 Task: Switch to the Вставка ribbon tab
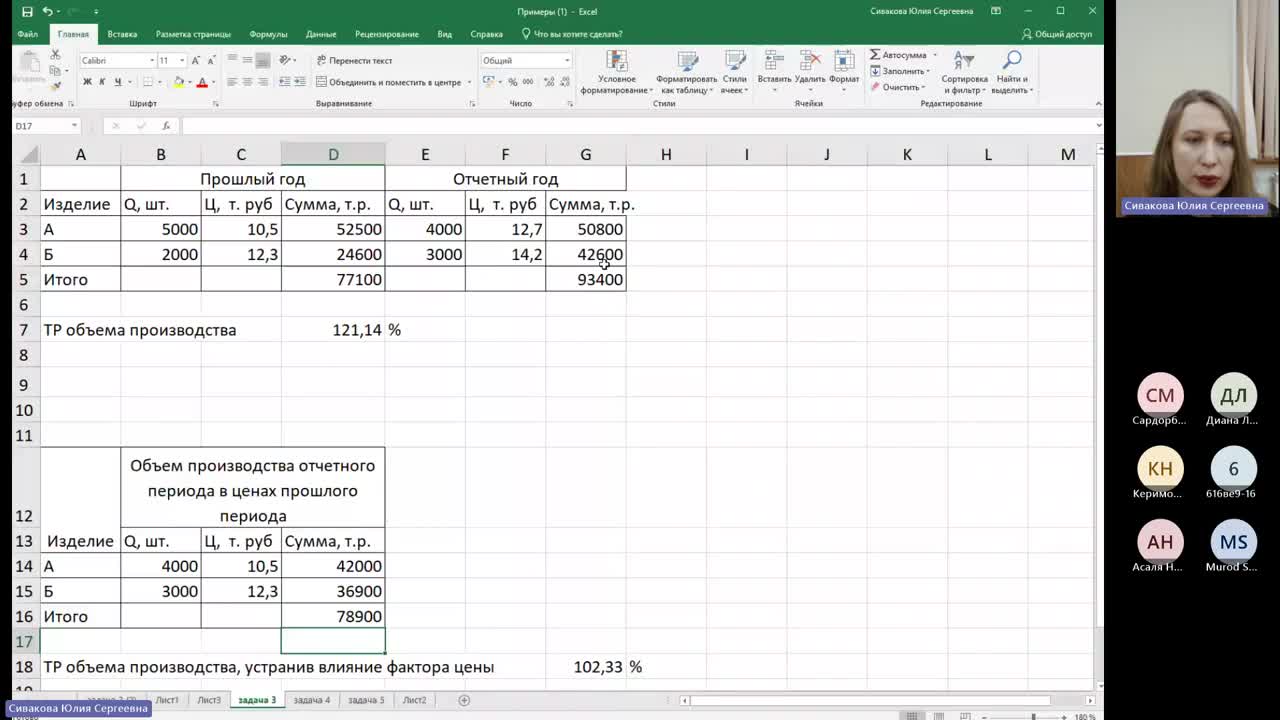[x=122, y=34]
